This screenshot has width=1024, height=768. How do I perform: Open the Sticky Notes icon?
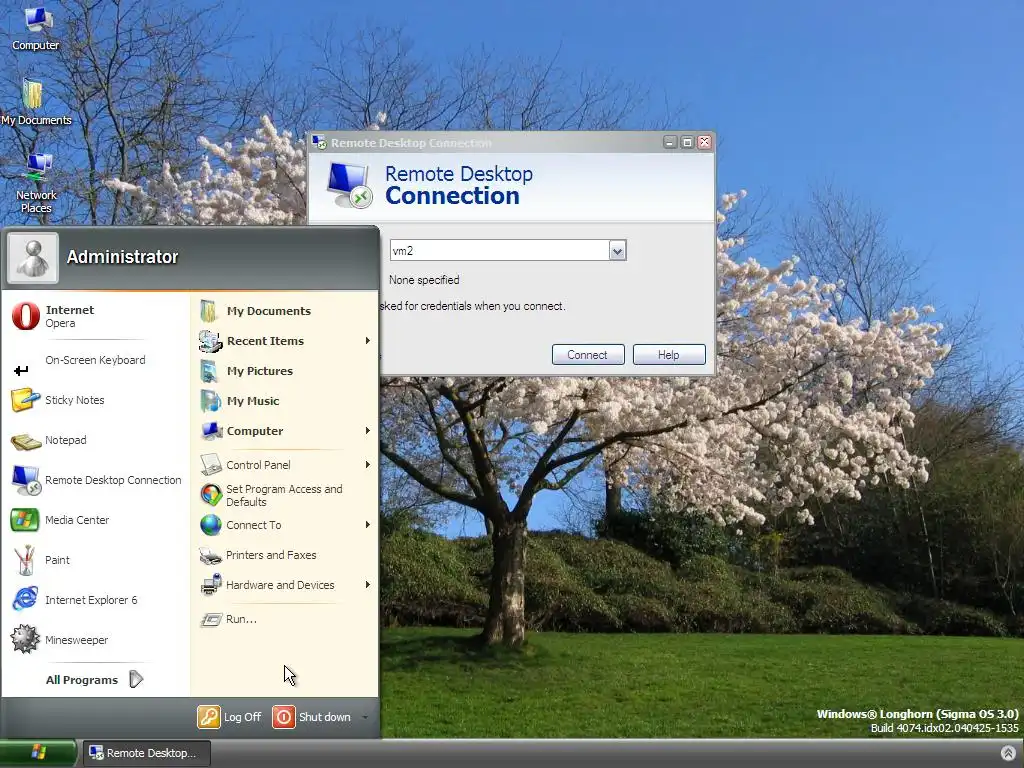(x=25, y=400)
